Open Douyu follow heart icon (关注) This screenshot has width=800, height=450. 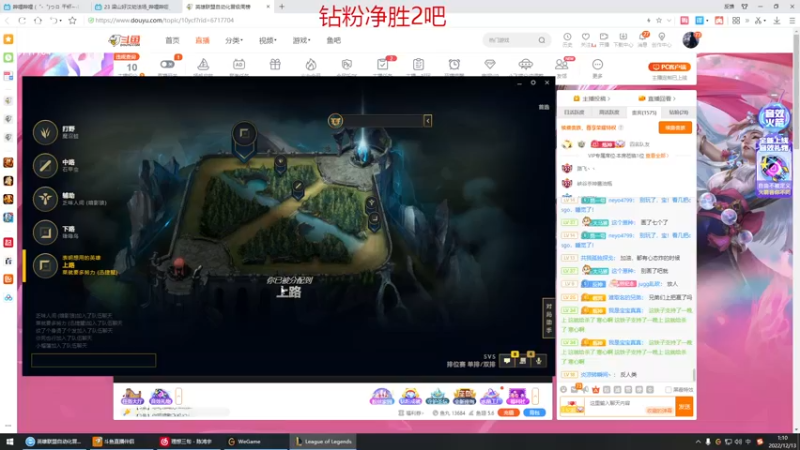pyautogui.click(x=586, y=39)
